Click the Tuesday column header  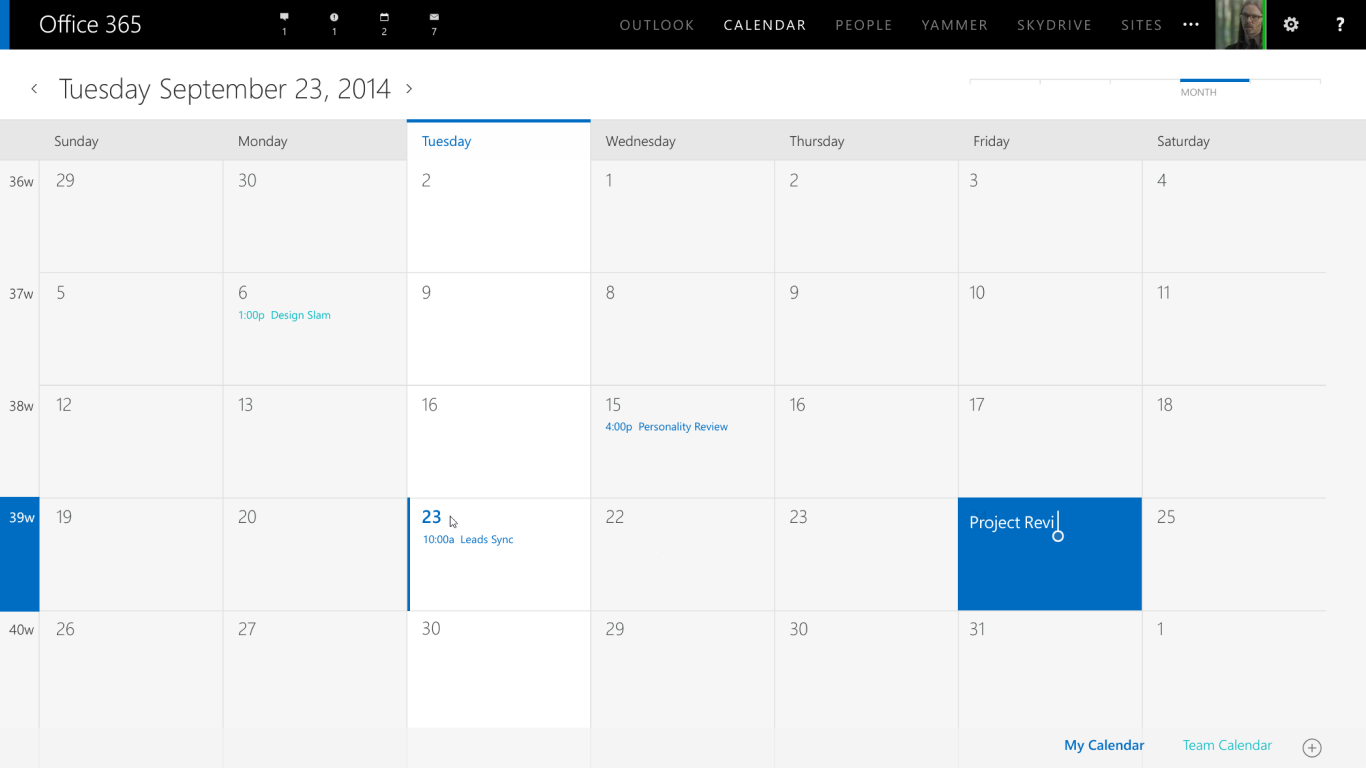coord(446,141)
